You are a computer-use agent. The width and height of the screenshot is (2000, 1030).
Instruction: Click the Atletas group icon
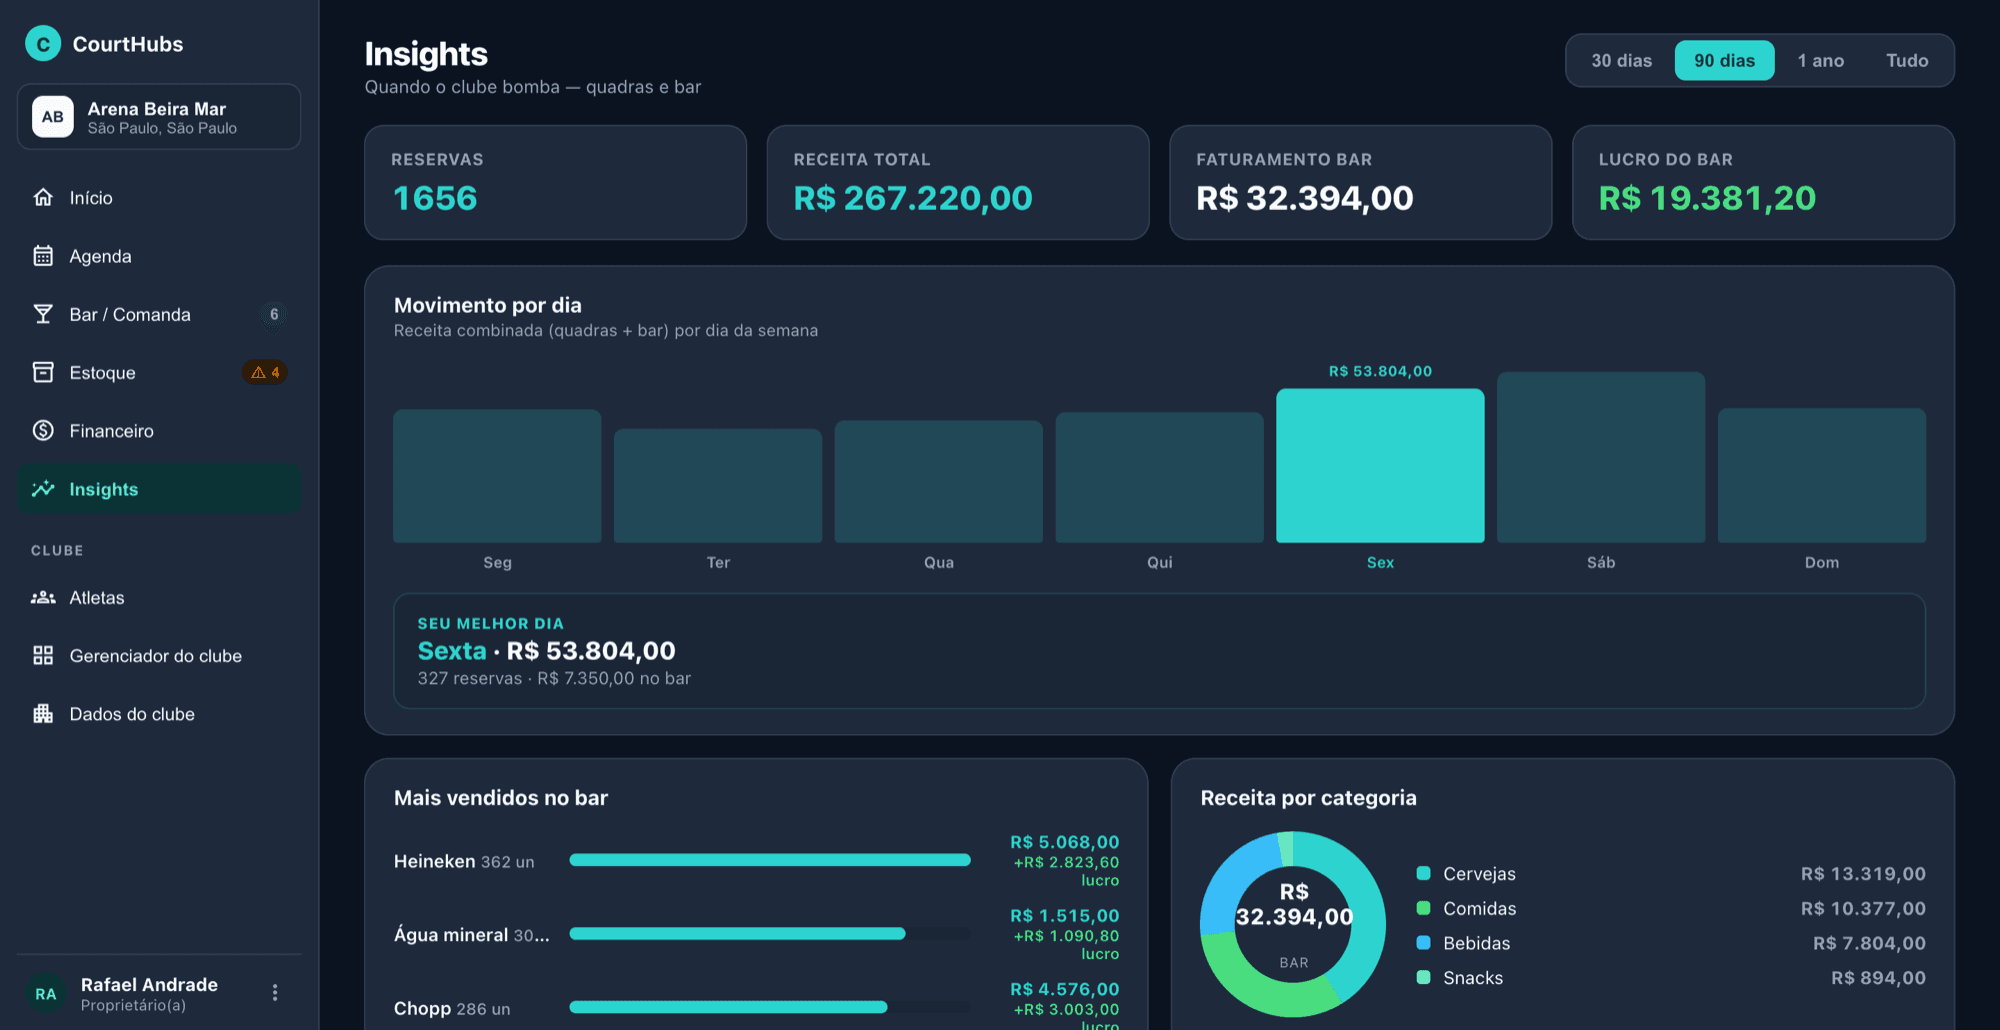pos(43,598)
